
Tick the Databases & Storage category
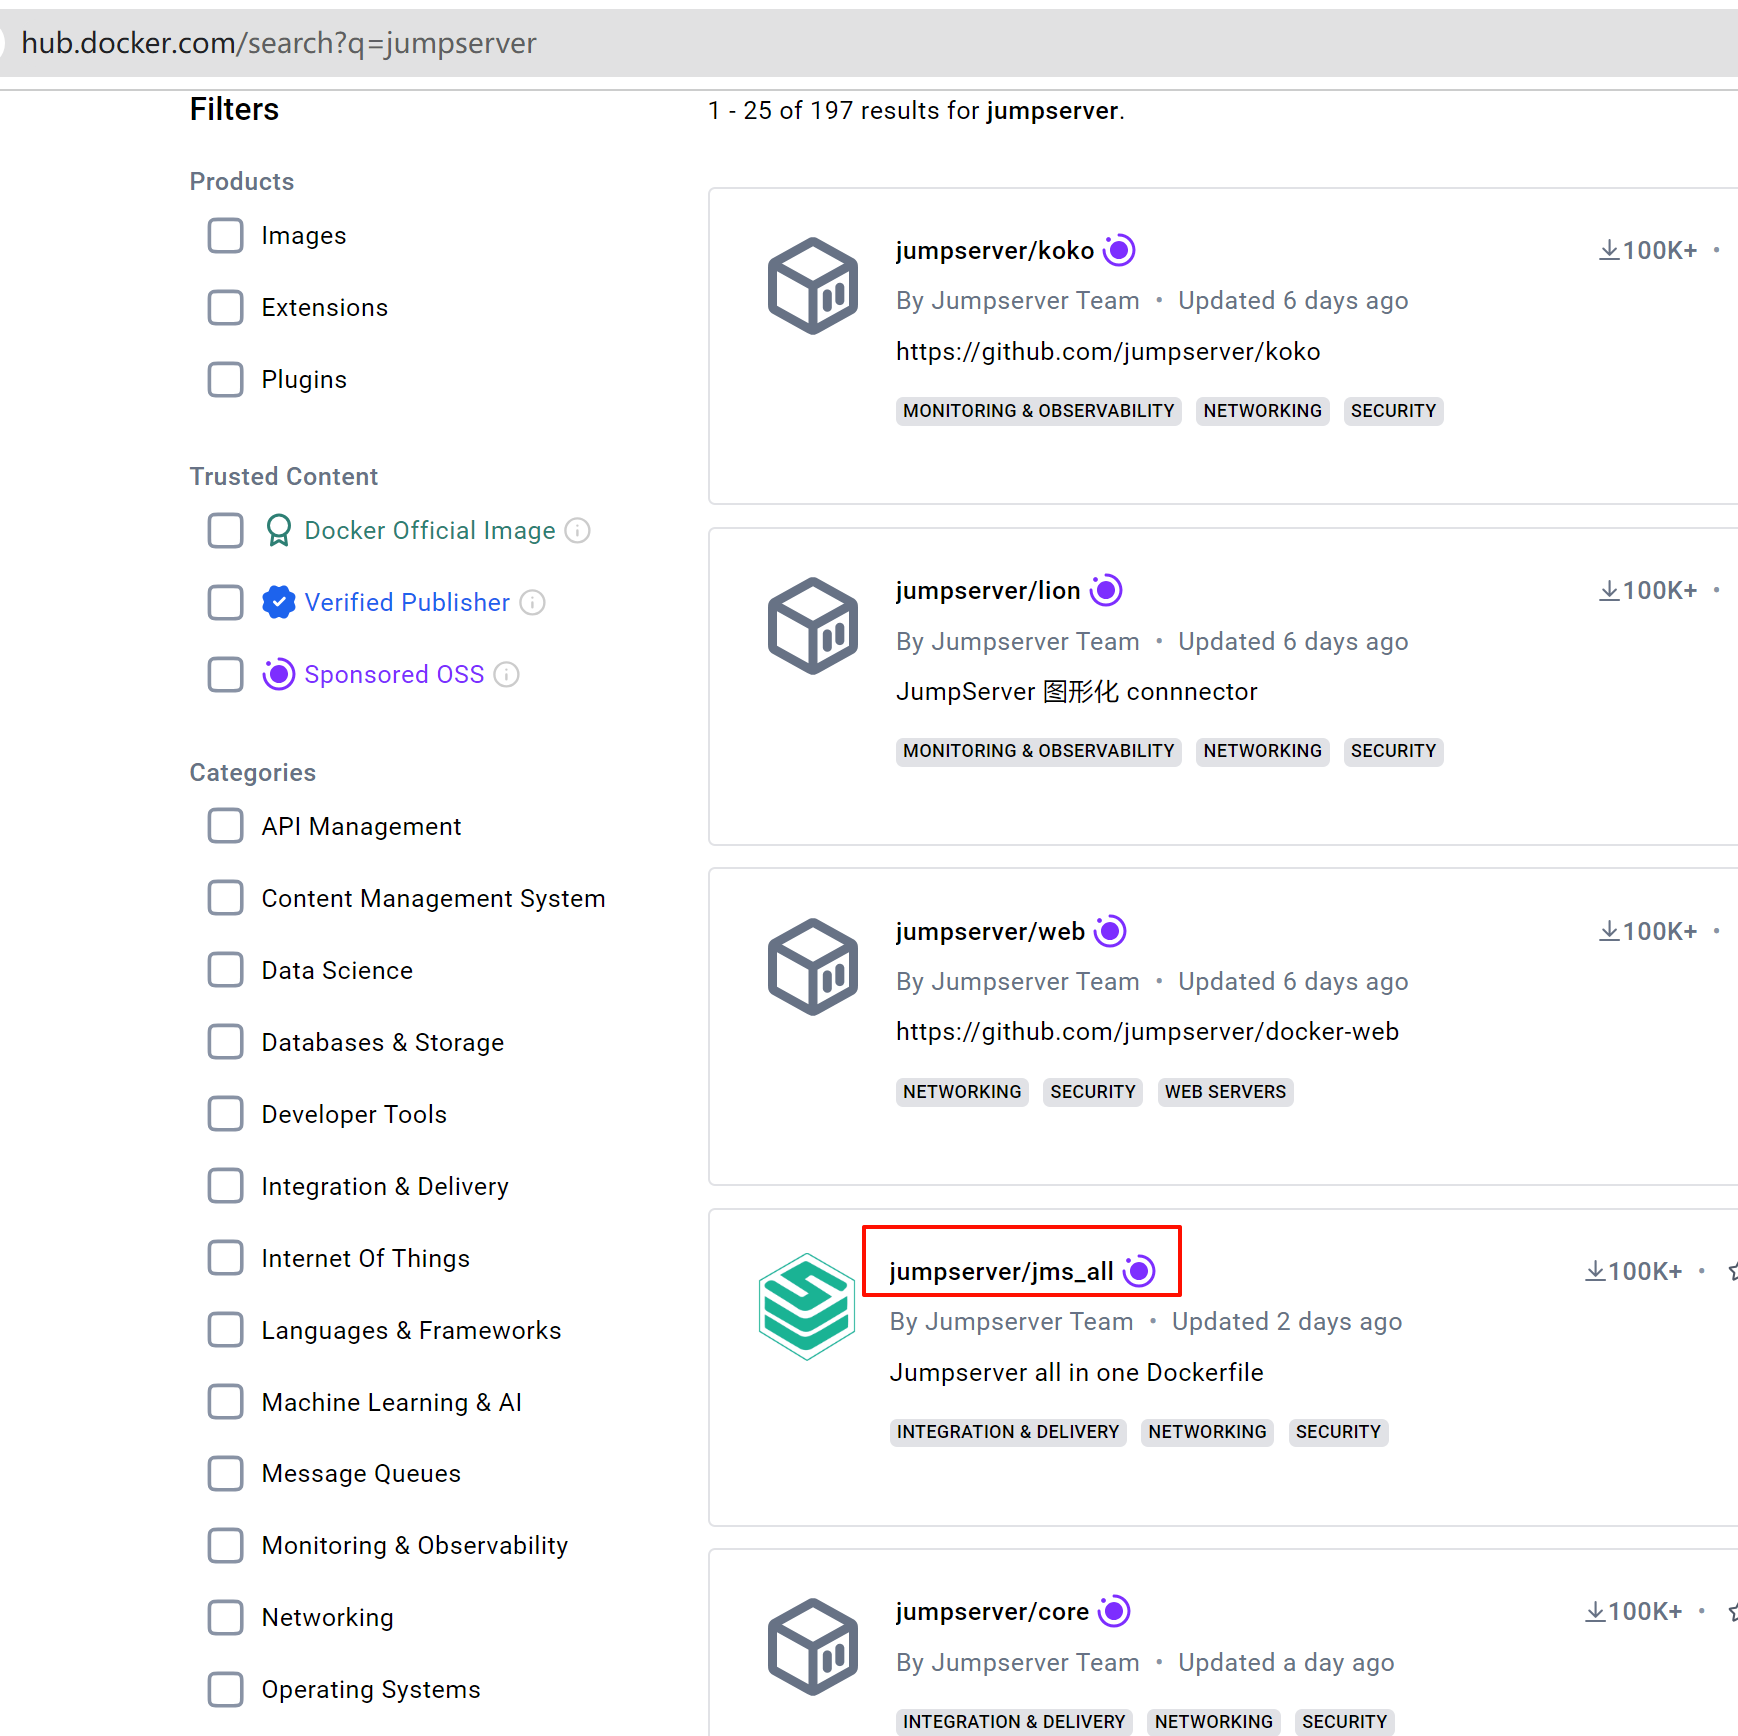tap(226, 1042)
